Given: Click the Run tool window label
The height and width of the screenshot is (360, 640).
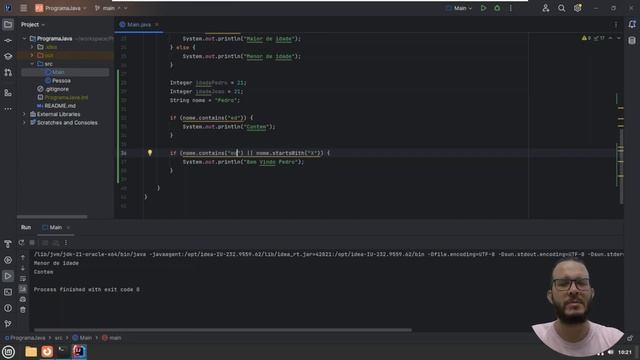Looking at the screenshot, I should pyautogui.click(x=26, y=227).
